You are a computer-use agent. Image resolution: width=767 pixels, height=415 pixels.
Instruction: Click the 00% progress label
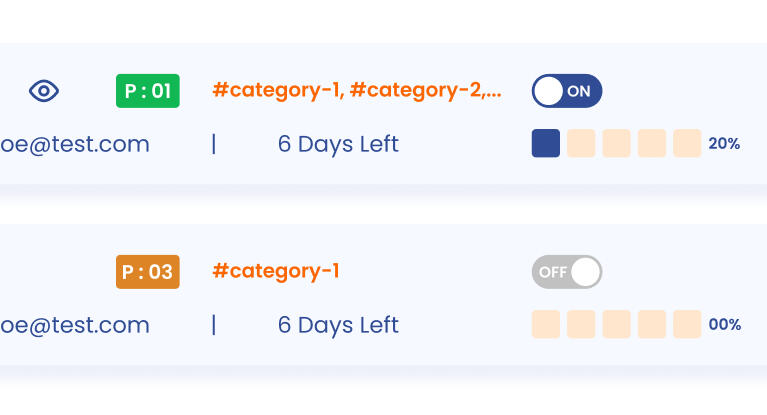[x=724, y=324]
